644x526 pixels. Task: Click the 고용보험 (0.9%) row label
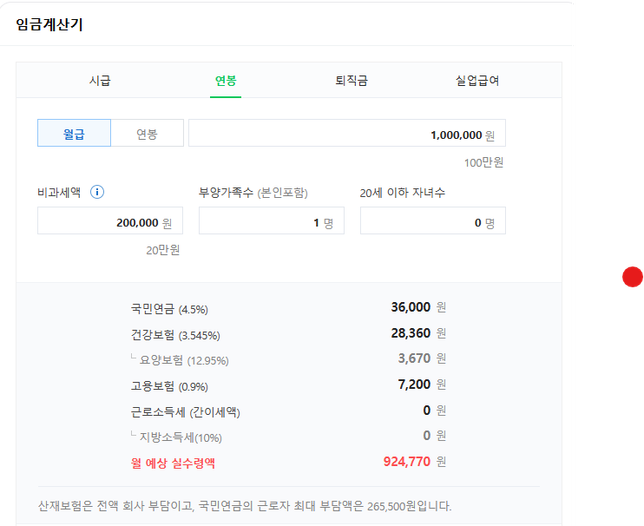169,386
